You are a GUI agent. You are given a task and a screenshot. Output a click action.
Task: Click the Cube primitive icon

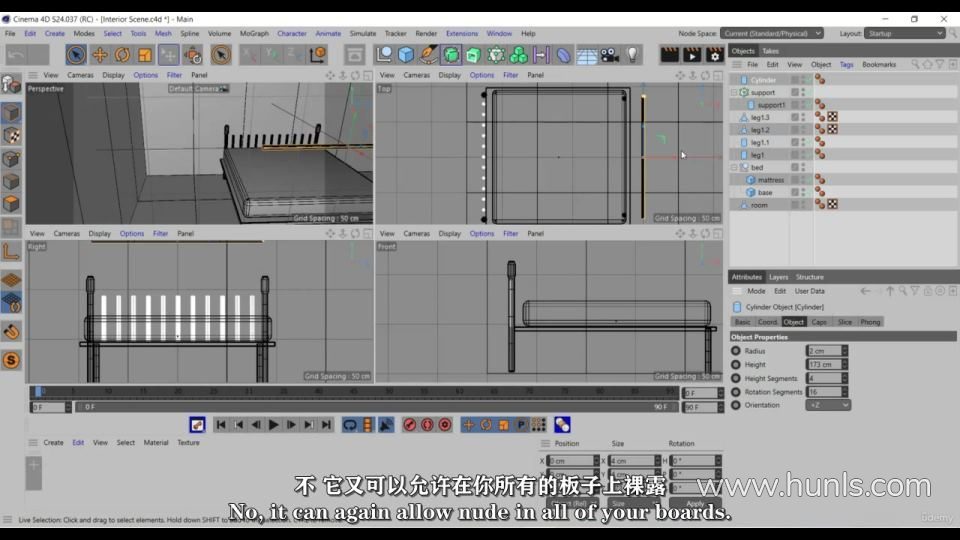pos(406,55)
